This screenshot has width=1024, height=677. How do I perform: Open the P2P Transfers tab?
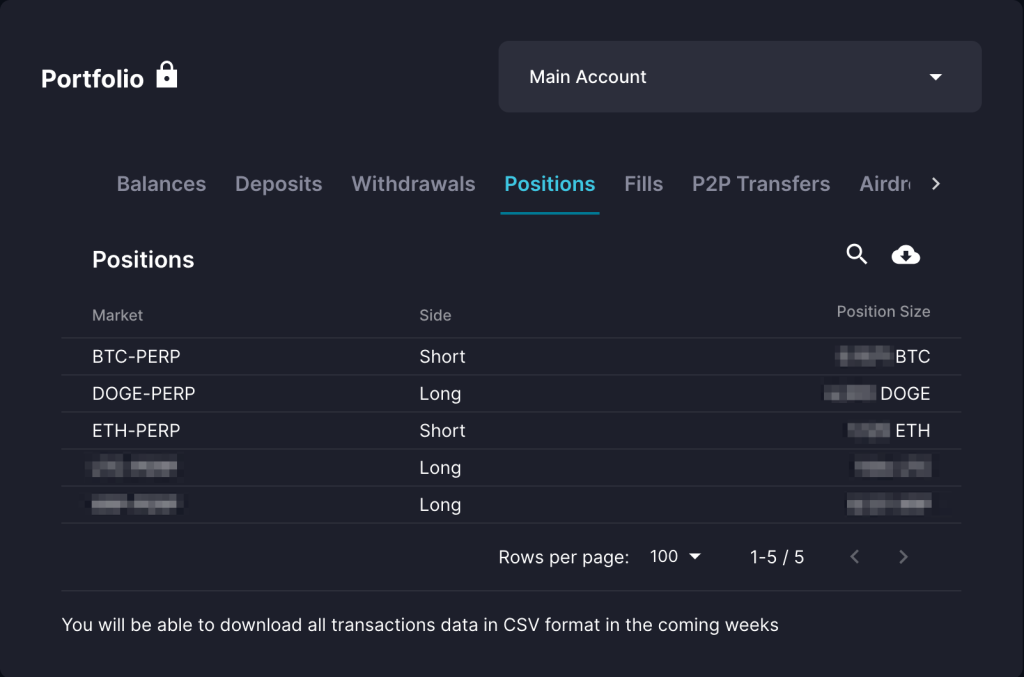coord(760,184)
